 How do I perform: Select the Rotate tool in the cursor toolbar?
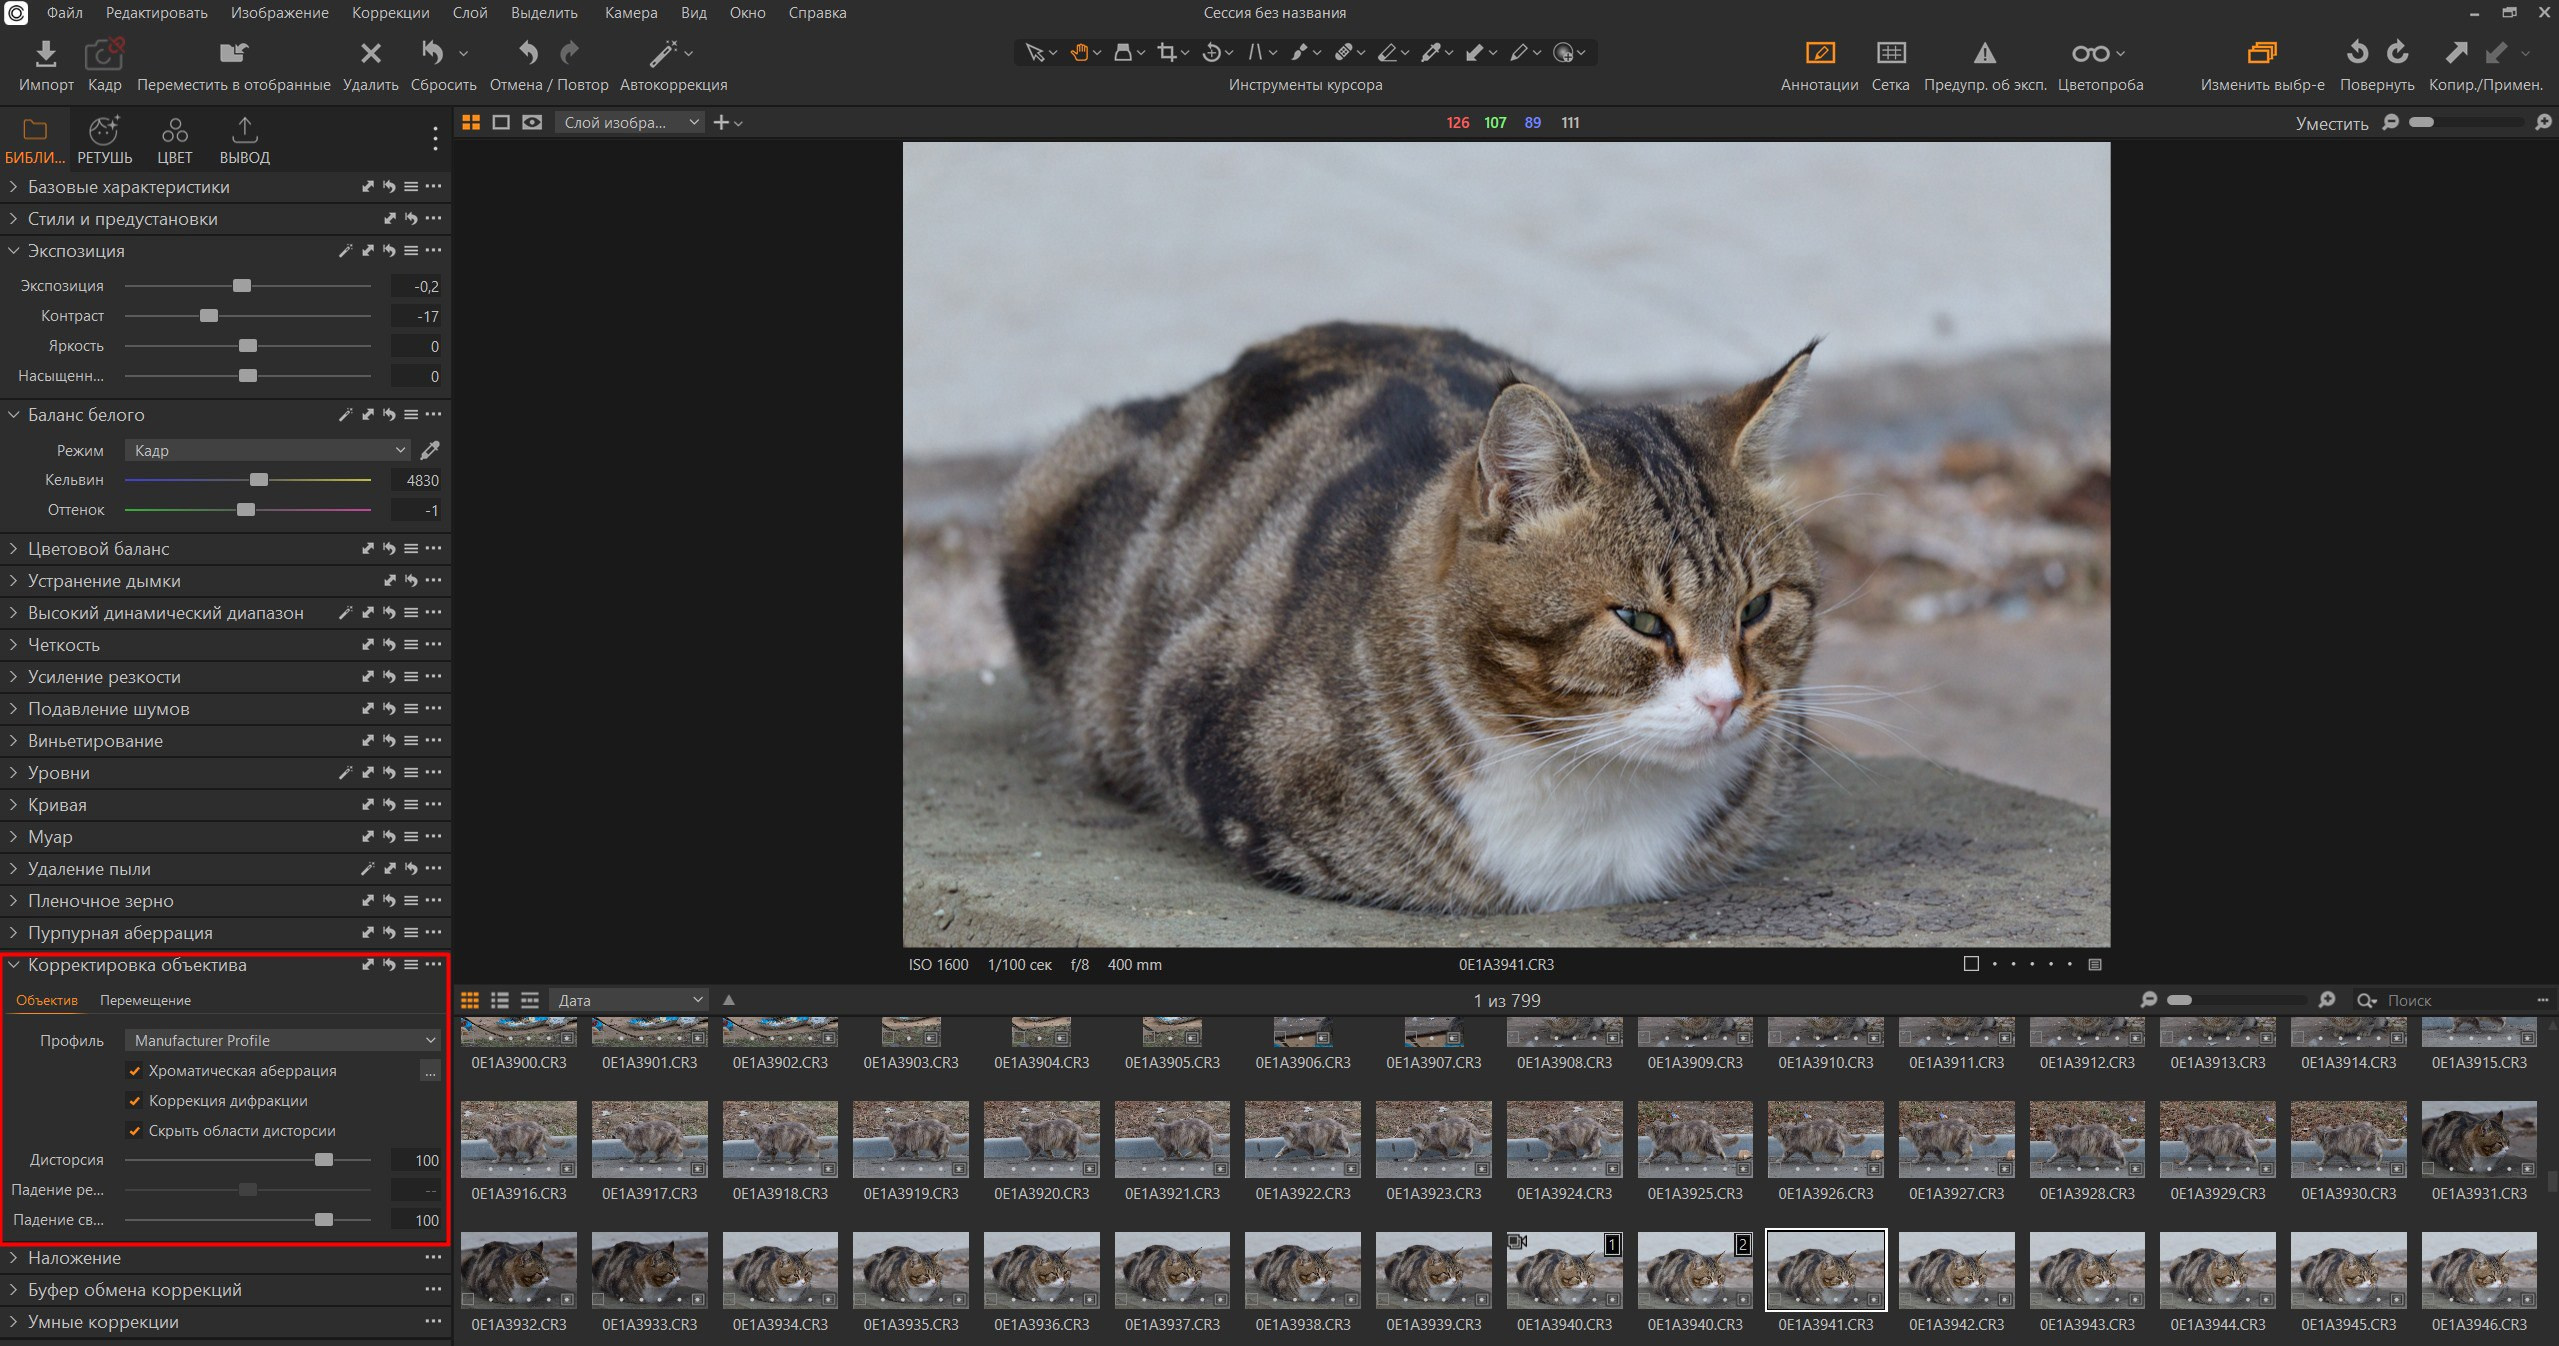click(1210, 52)
